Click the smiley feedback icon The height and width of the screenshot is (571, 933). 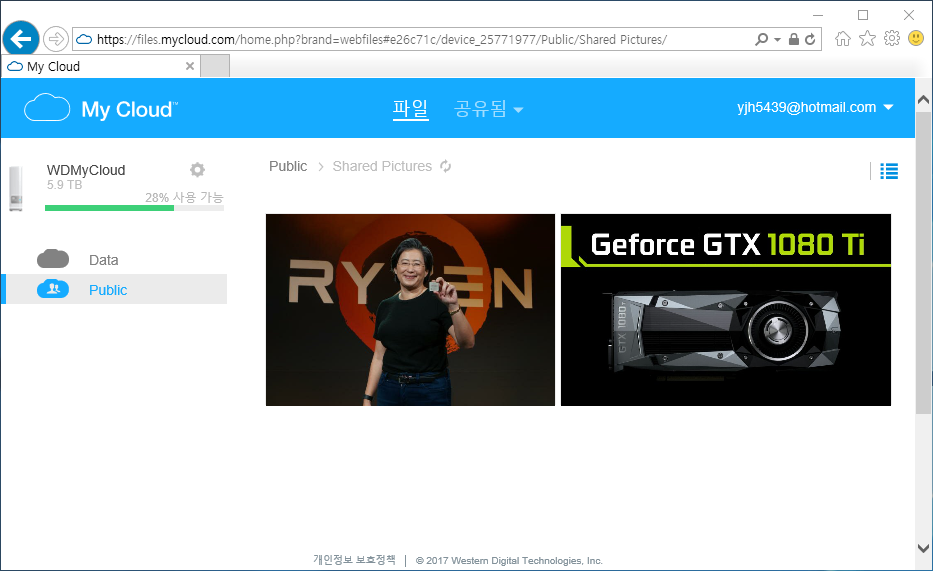pos(916,39)
